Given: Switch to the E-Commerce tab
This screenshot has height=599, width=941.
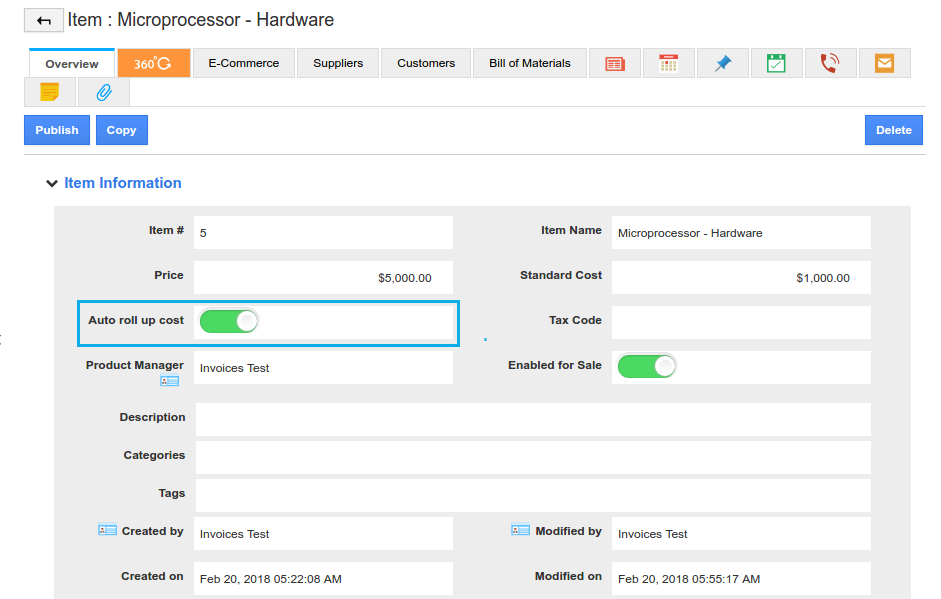Looking at the screenshot, I should point(244,63).
